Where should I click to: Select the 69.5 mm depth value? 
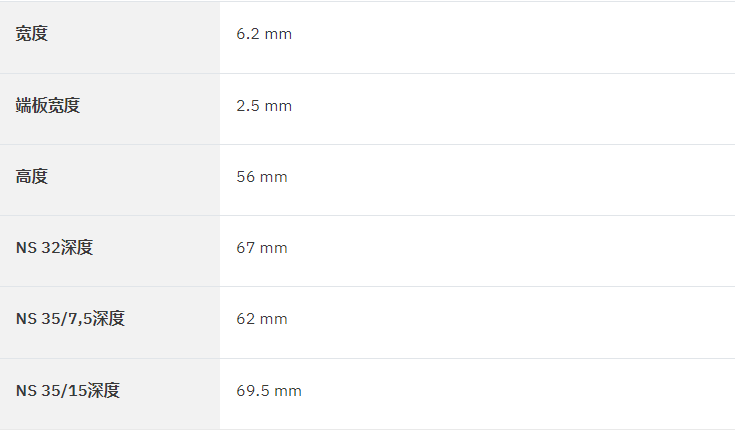tap(269, 391)
